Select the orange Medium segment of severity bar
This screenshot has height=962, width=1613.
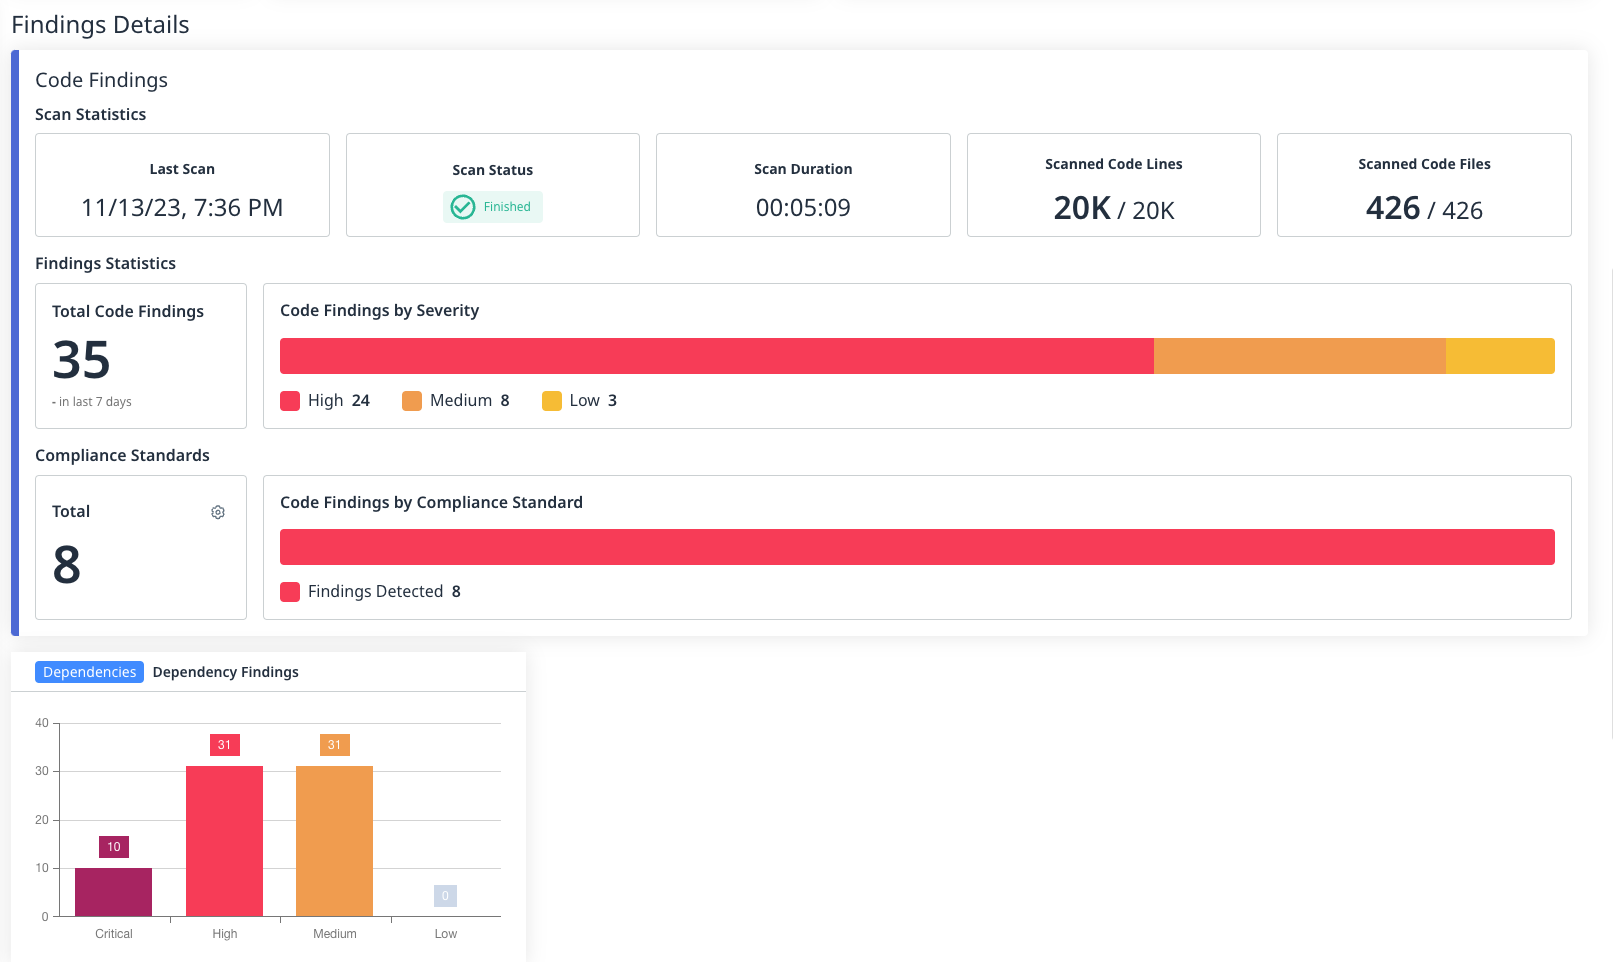1299,356
